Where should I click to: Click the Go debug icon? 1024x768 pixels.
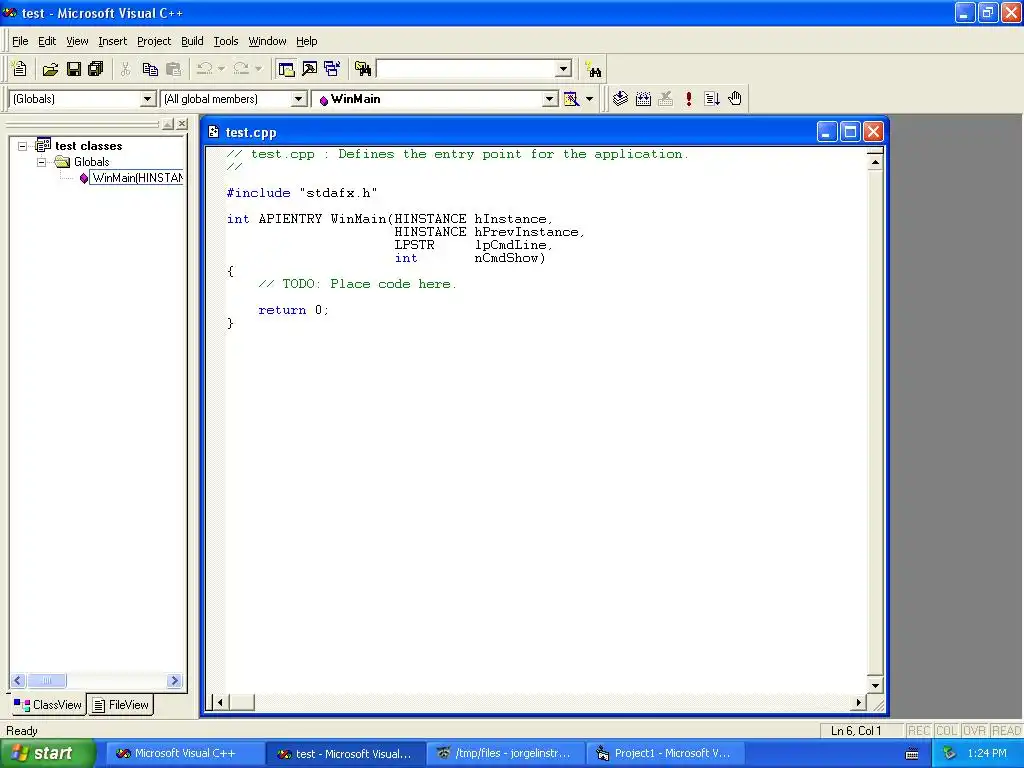click(x=712, y=99)
